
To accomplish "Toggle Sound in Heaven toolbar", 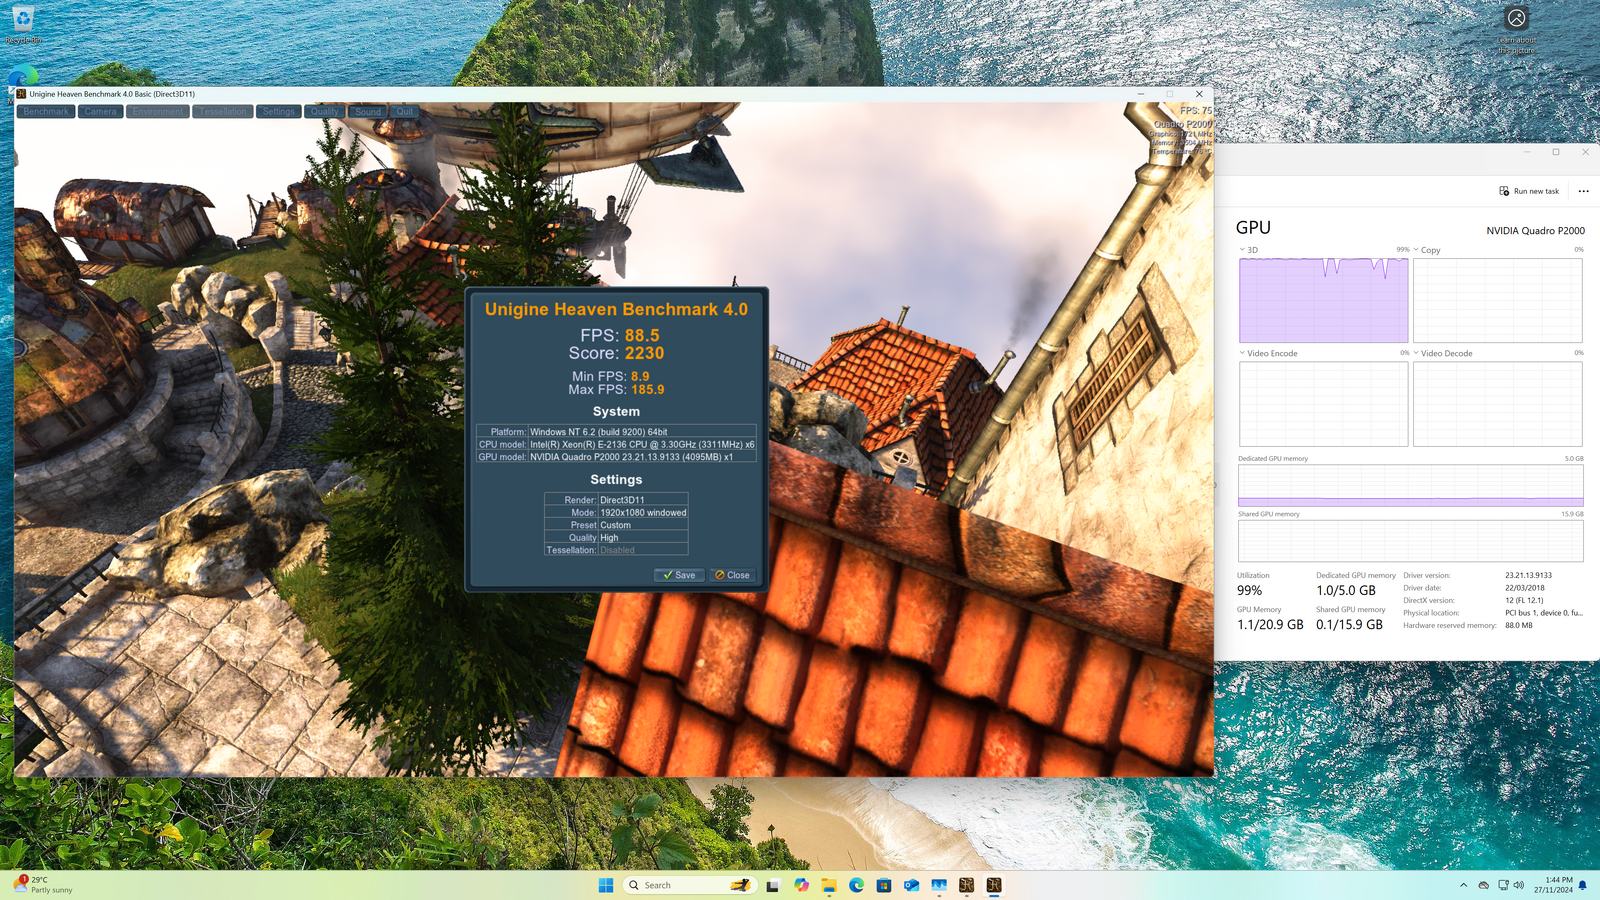I will [x=368, y=112].
